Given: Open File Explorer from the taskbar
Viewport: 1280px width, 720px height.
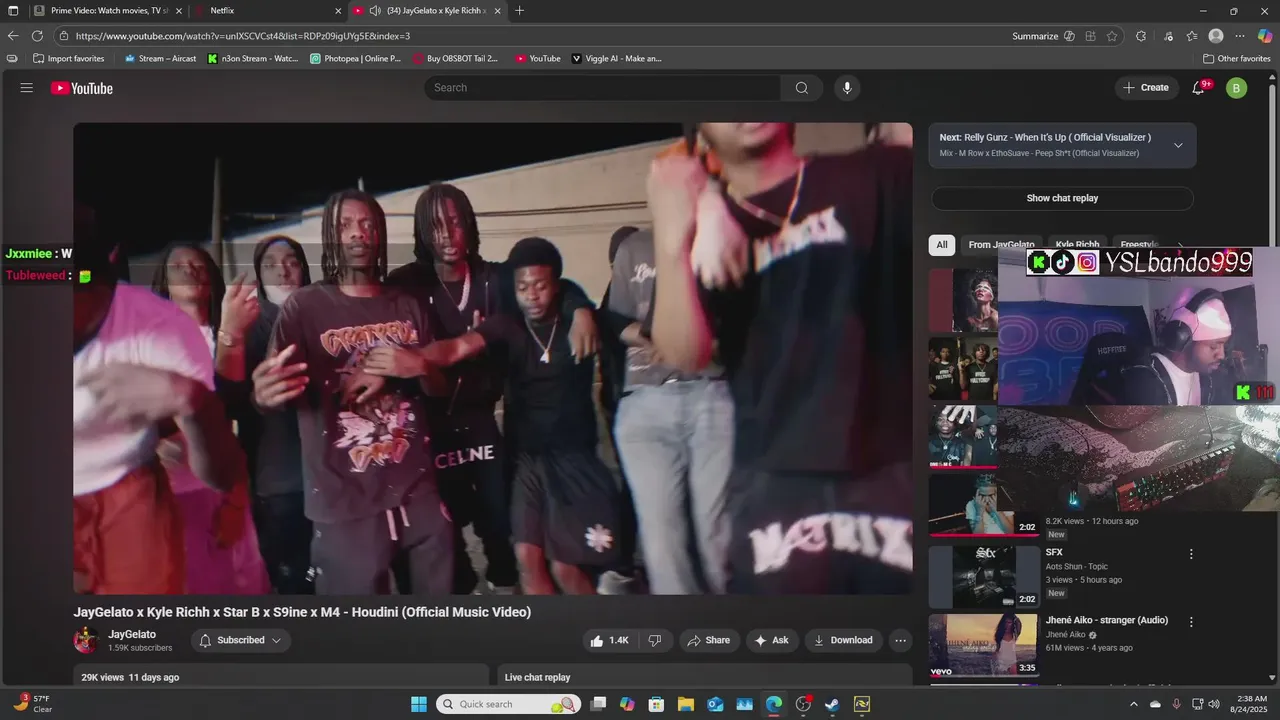Looking at the screenshot, I should [x=686, y=704].
